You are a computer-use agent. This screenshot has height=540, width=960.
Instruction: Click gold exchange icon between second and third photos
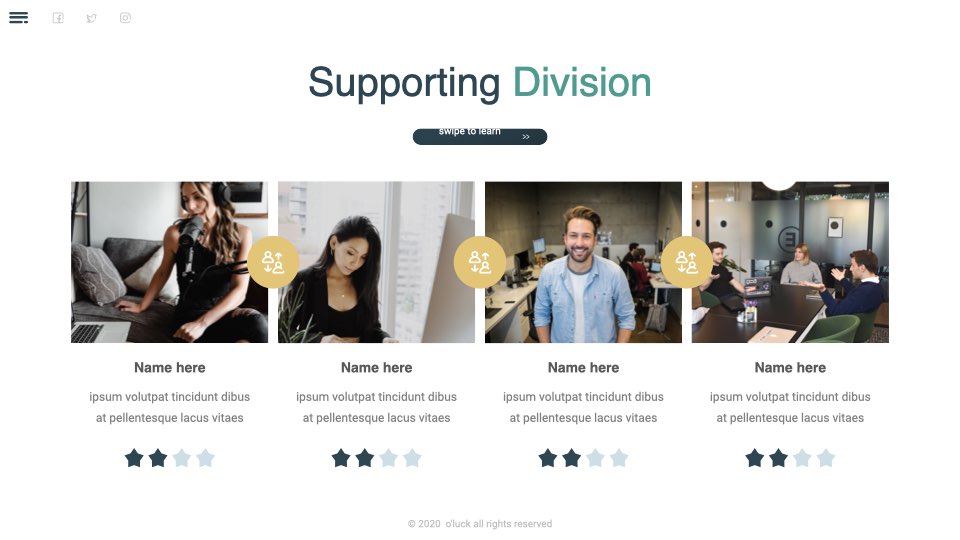point(480,262)
